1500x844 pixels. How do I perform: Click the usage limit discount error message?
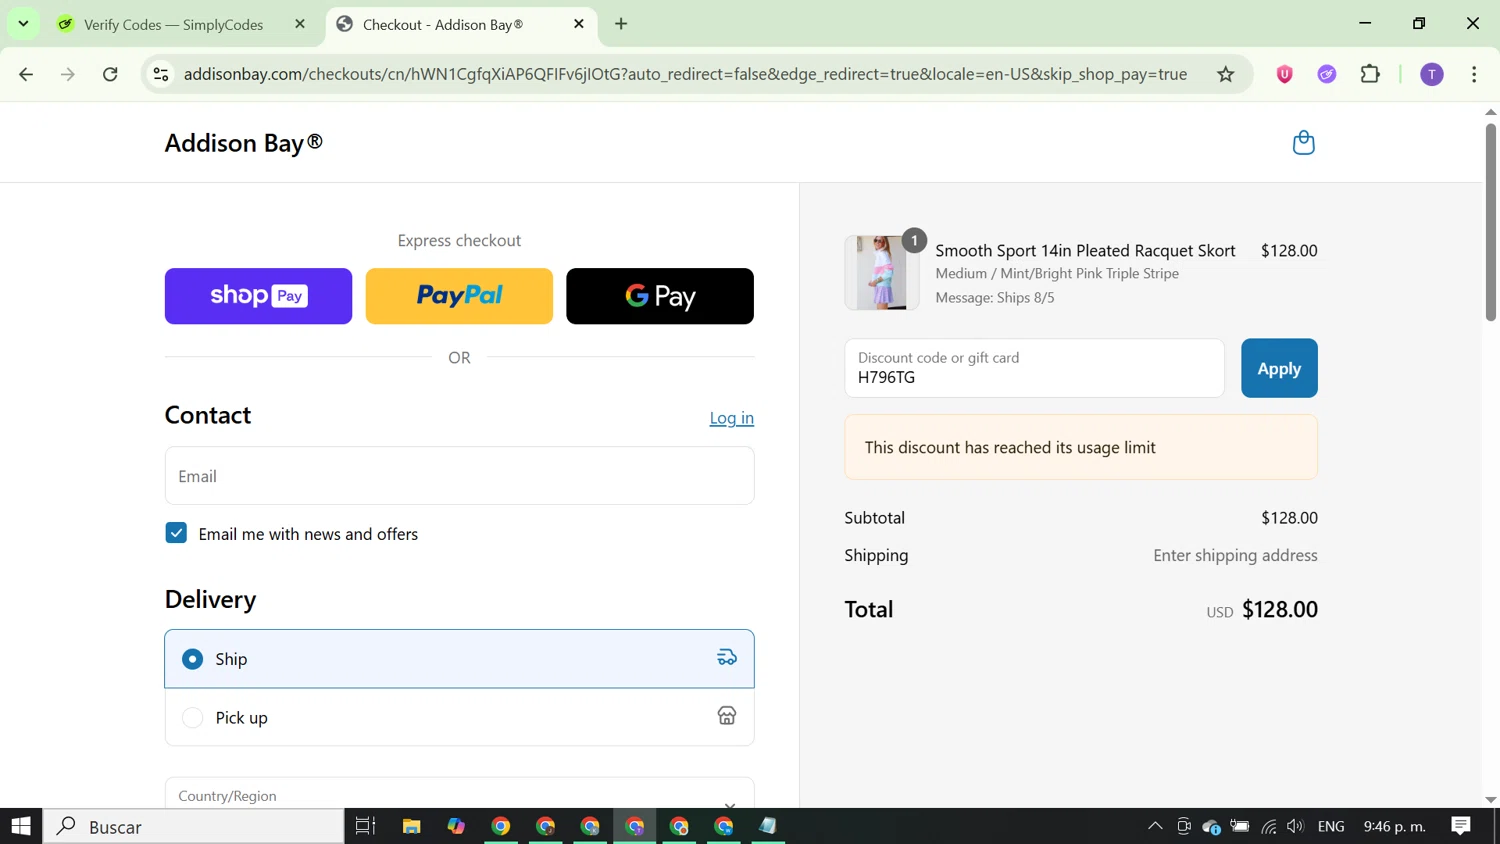[x=1081, y=447]
